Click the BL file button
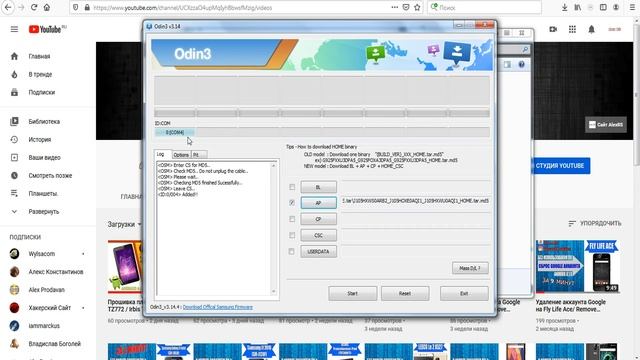 pos(318,187)
